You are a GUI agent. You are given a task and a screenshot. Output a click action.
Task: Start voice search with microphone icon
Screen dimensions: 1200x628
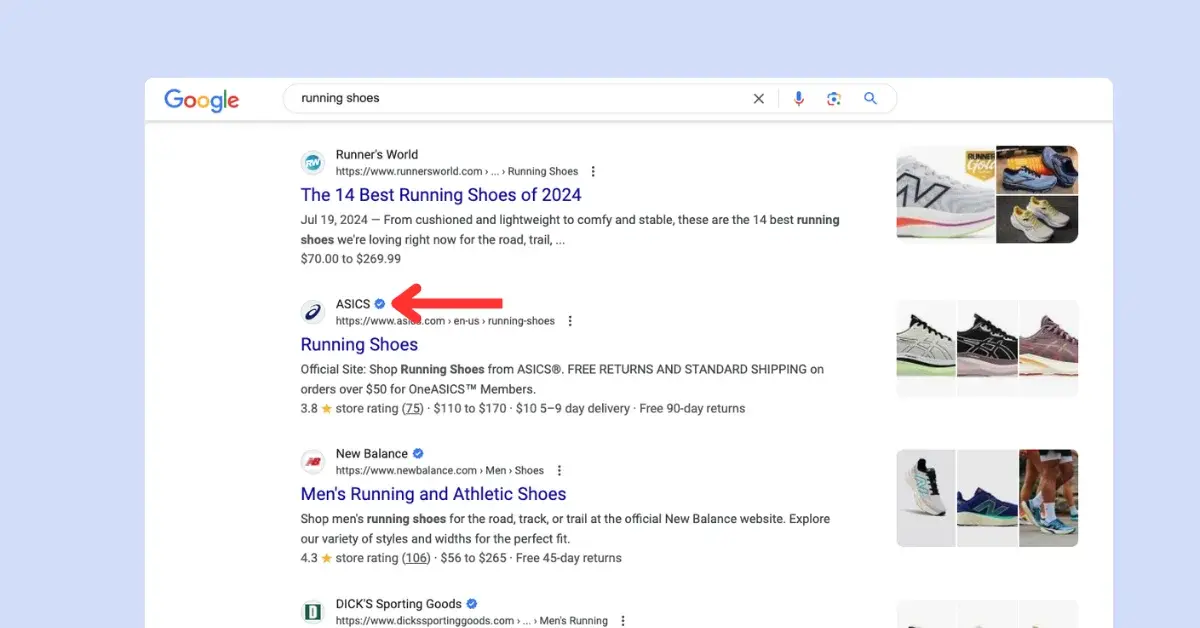(798, 98)
